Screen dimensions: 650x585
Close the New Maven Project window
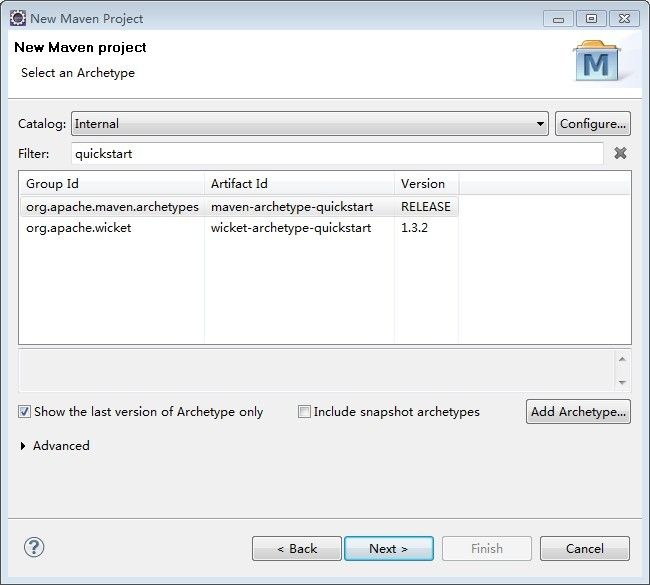(624, 19)
